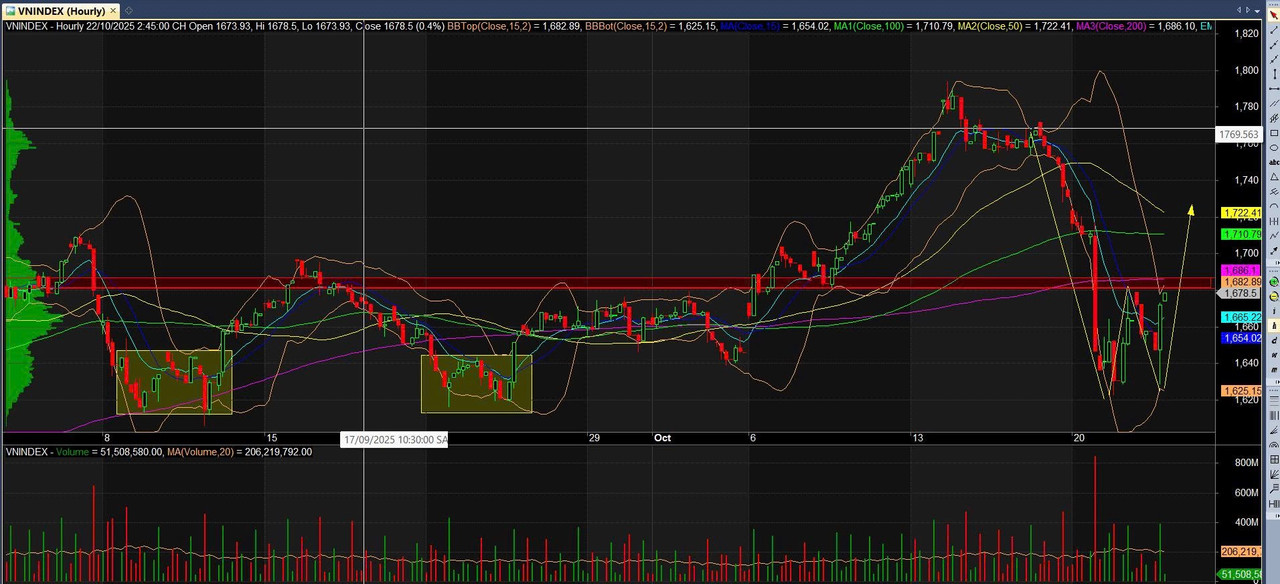
Task: Select the Fibonacci retracement lines tool
Action: [1273, 400]
